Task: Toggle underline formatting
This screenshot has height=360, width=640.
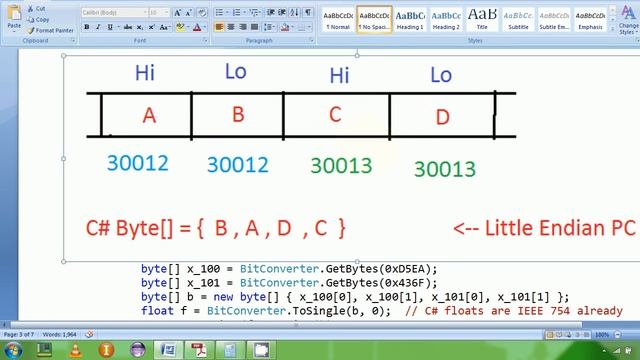Action: click(x=109, y=27)
